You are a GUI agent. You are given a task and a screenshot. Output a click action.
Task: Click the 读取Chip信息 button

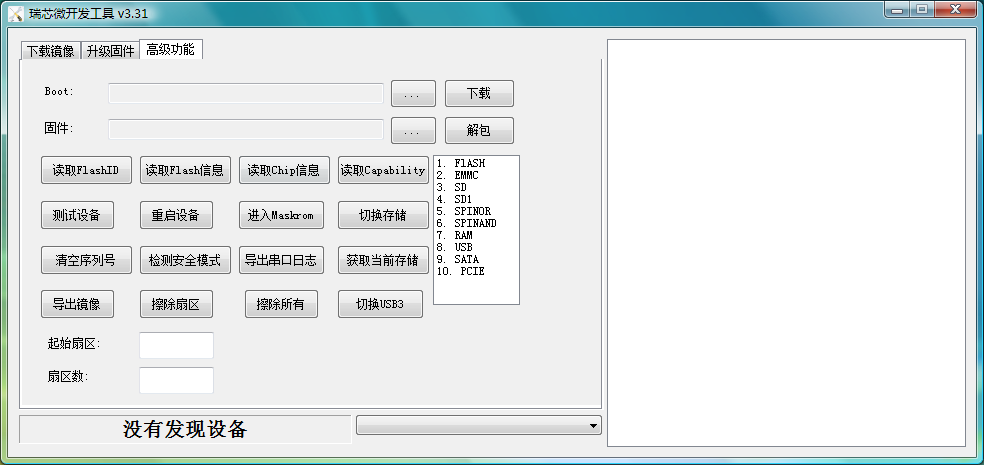[x=283, y=170]
